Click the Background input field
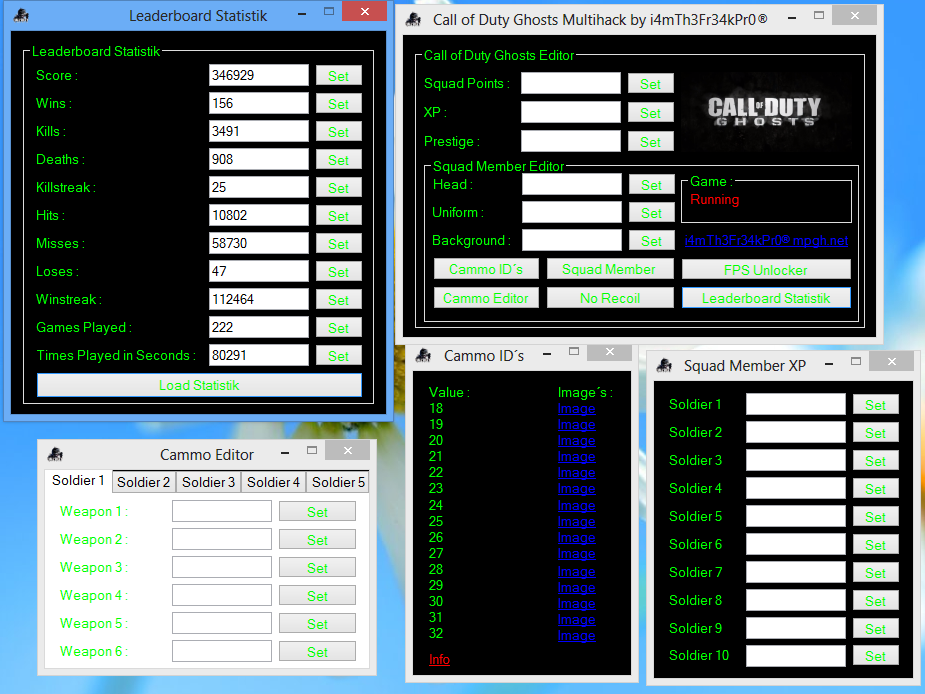This screenshot has width=925, height=694. 572,240
